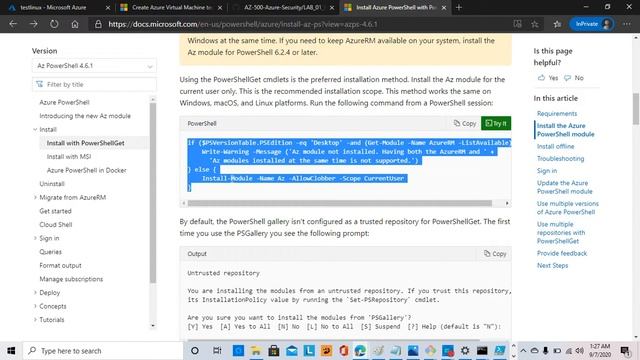Screen dimensions: 640x360
Task: Refresh the docs page
Action: pos(54,24)
